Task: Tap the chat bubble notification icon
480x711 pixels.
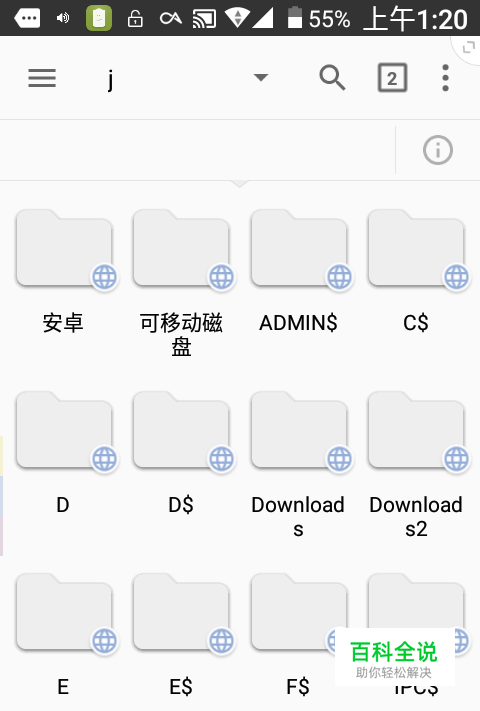Action: click(x=27, y=19)
